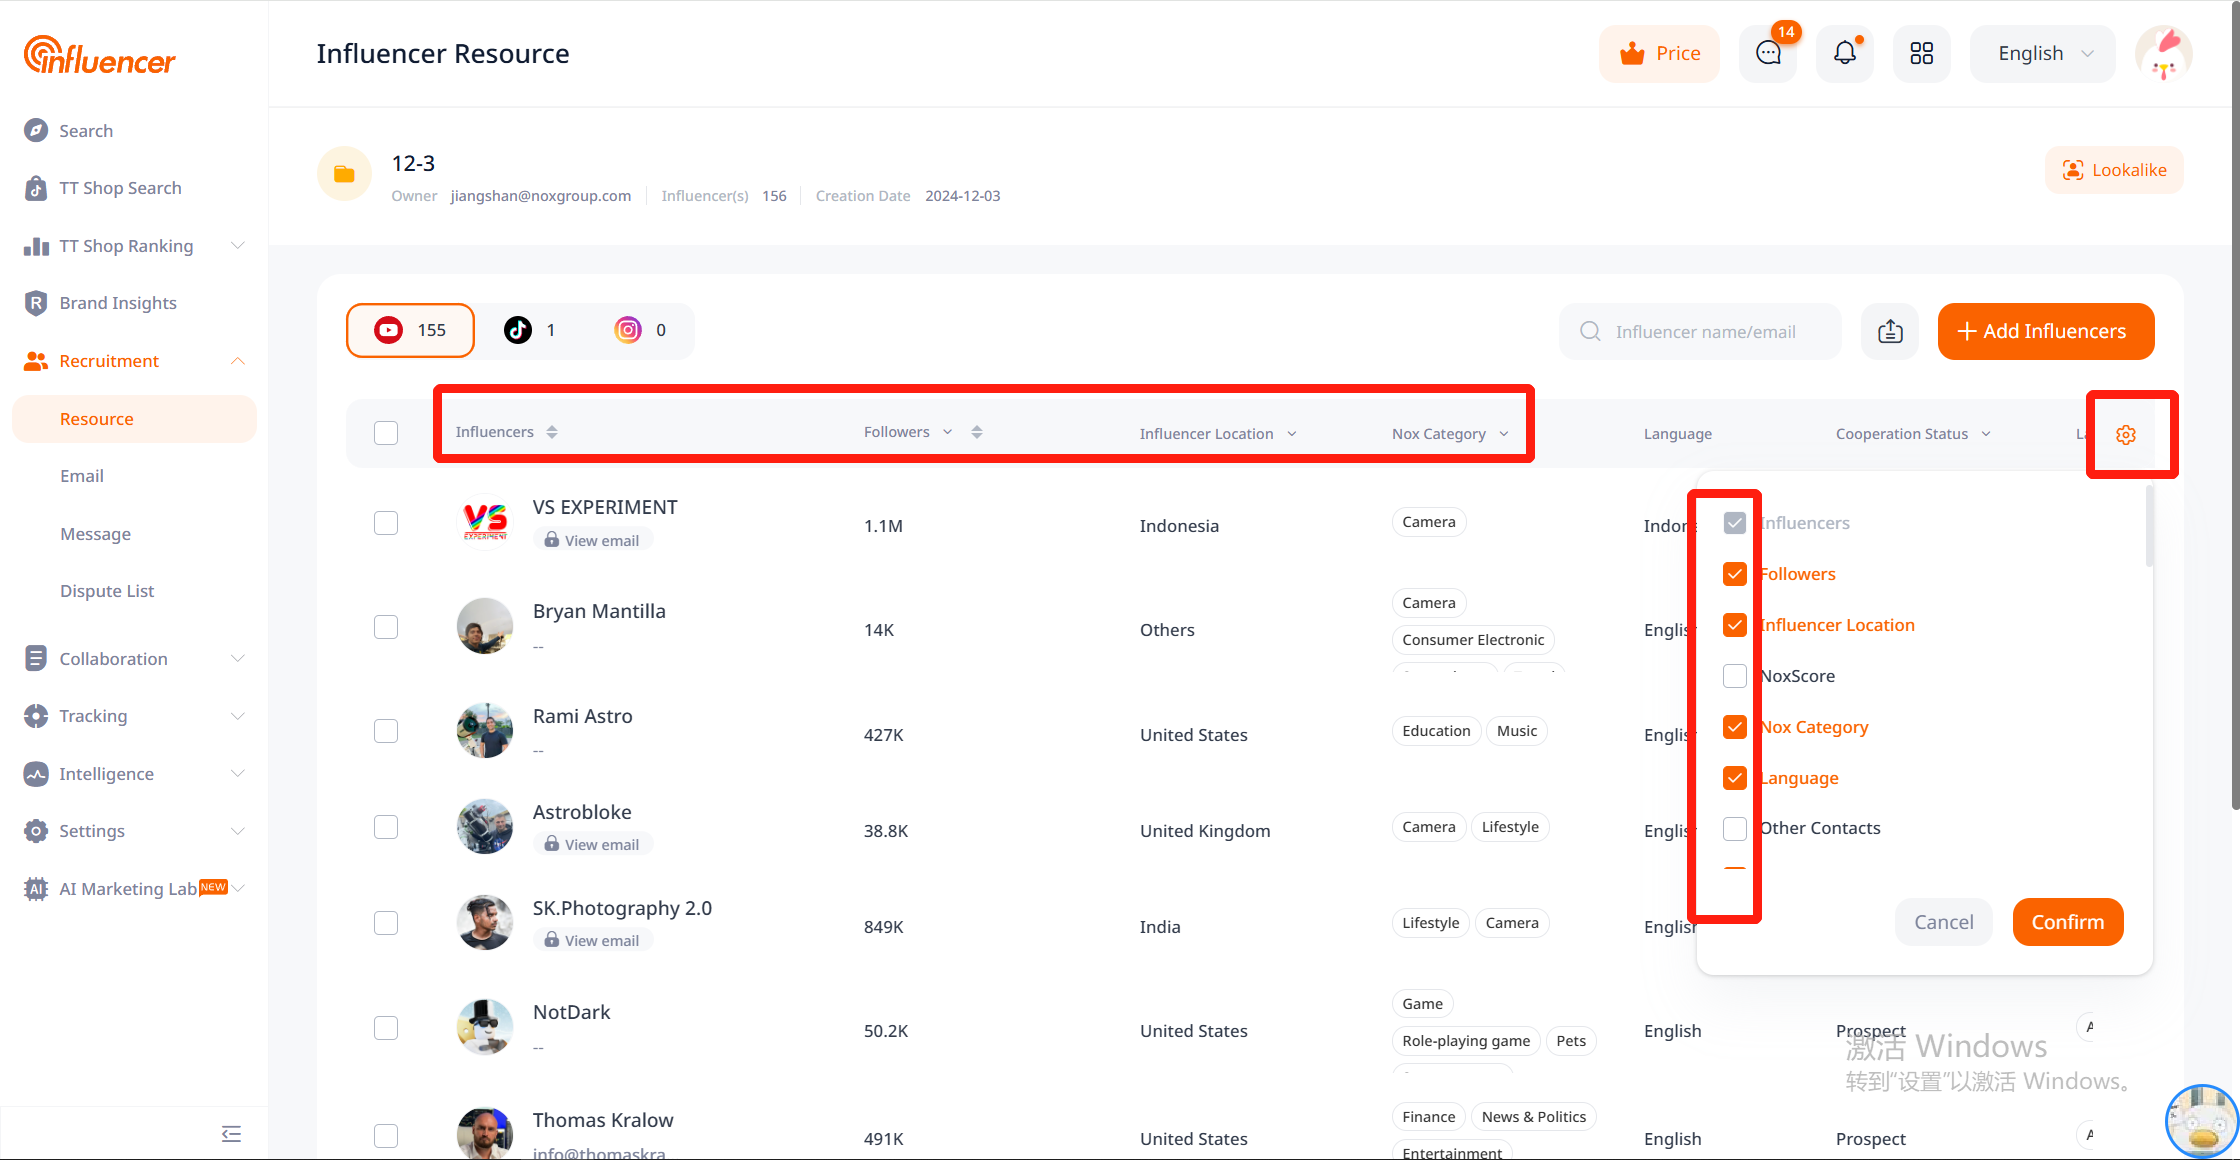Screen dimensions: 2240x1160
Task: Uncheck the Followers column checkbox
Action: click(x=1735, y=574)
